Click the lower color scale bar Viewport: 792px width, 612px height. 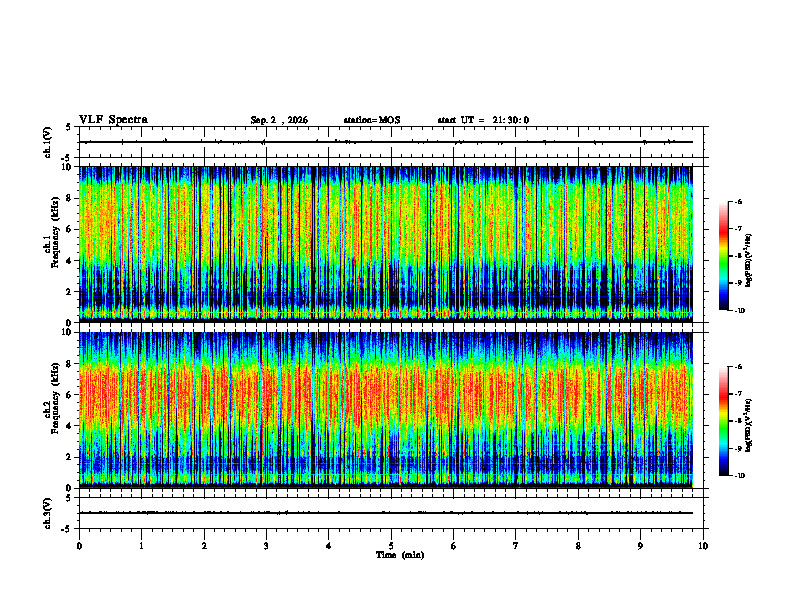coord(723,421)
